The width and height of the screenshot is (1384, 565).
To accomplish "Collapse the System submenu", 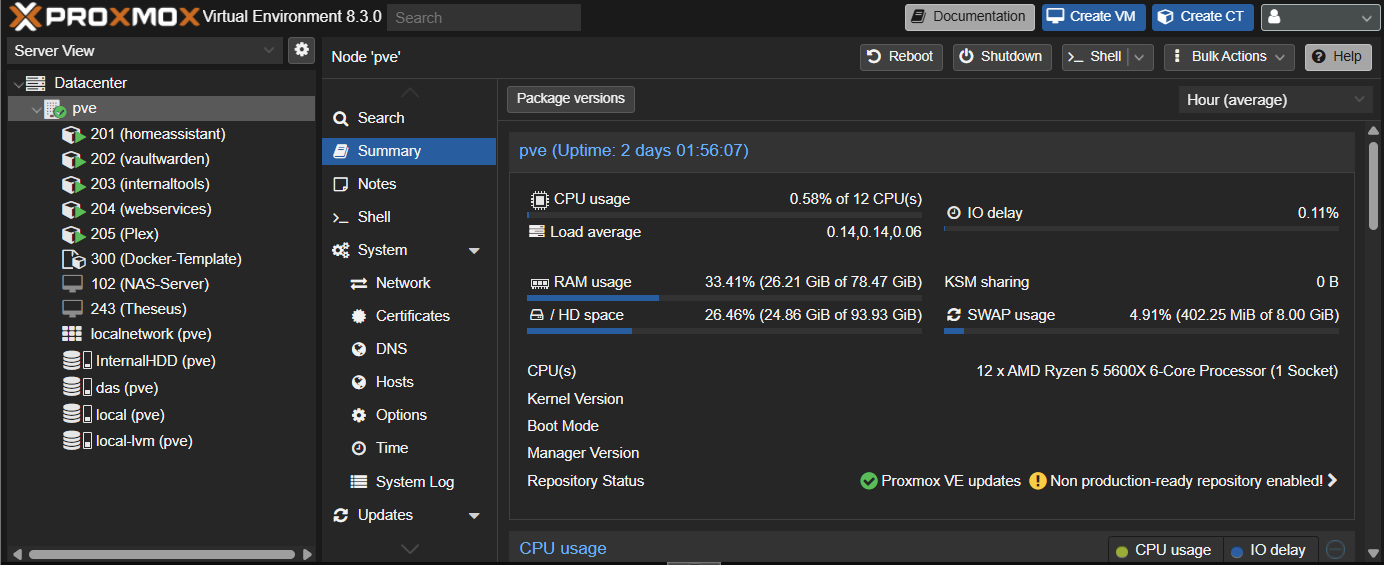I will (474, 251).
